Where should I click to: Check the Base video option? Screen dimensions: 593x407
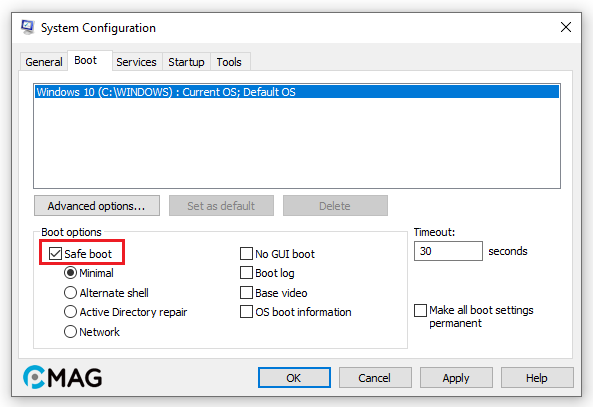pyautogui.click(x=247, y=292)
